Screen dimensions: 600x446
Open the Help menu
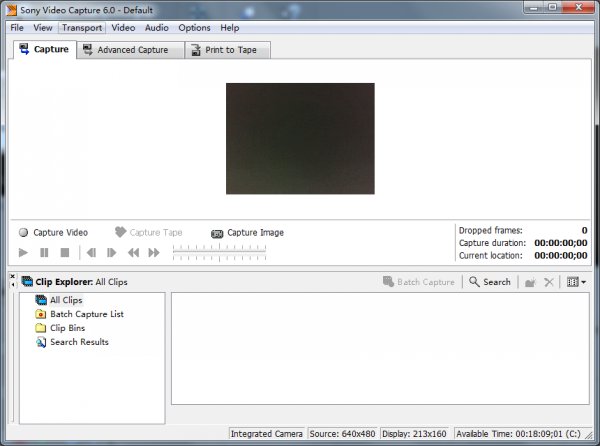(x=230, y=28)
